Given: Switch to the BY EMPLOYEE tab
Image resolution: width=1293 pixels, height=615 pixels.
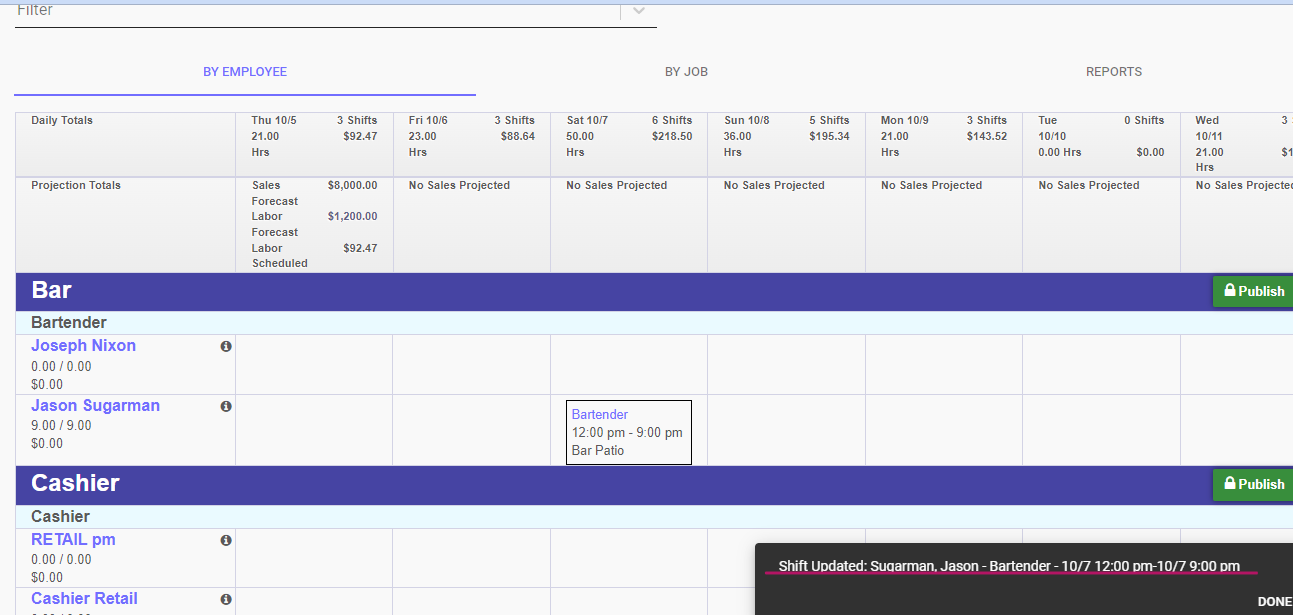Looking at the screenshot, I should pos(245,72).
